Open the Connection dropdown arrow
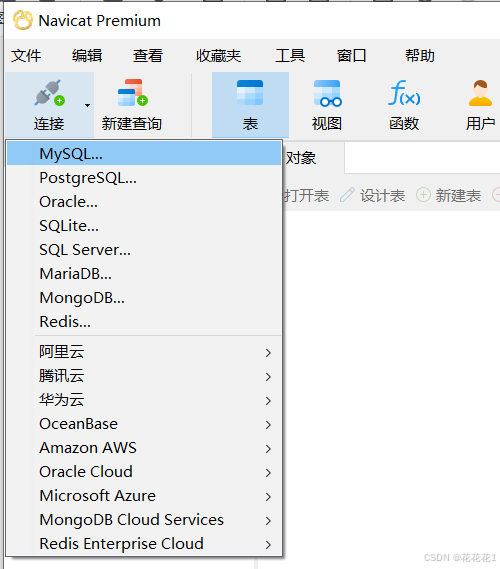500x569 pixels. point(87,106)
